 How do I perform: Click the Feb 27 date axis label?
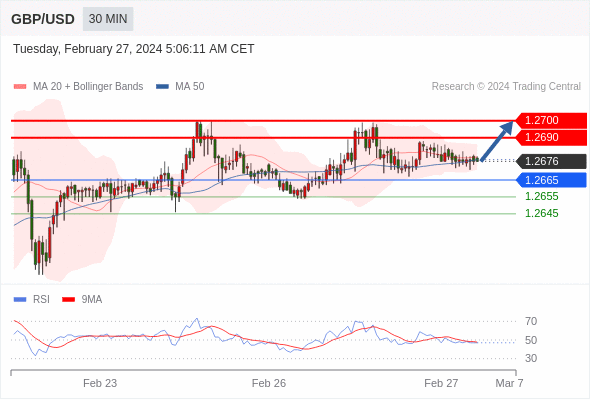[441, 383]
